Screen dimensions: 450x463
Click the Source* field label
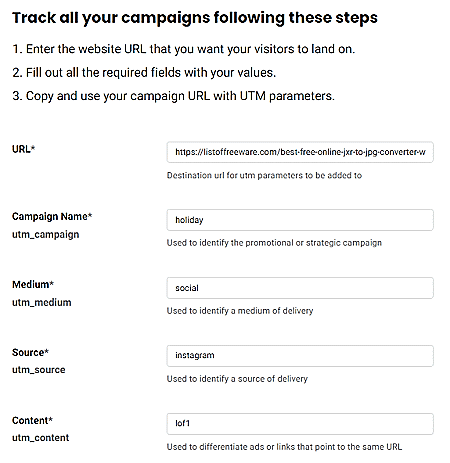click(30, 353)
